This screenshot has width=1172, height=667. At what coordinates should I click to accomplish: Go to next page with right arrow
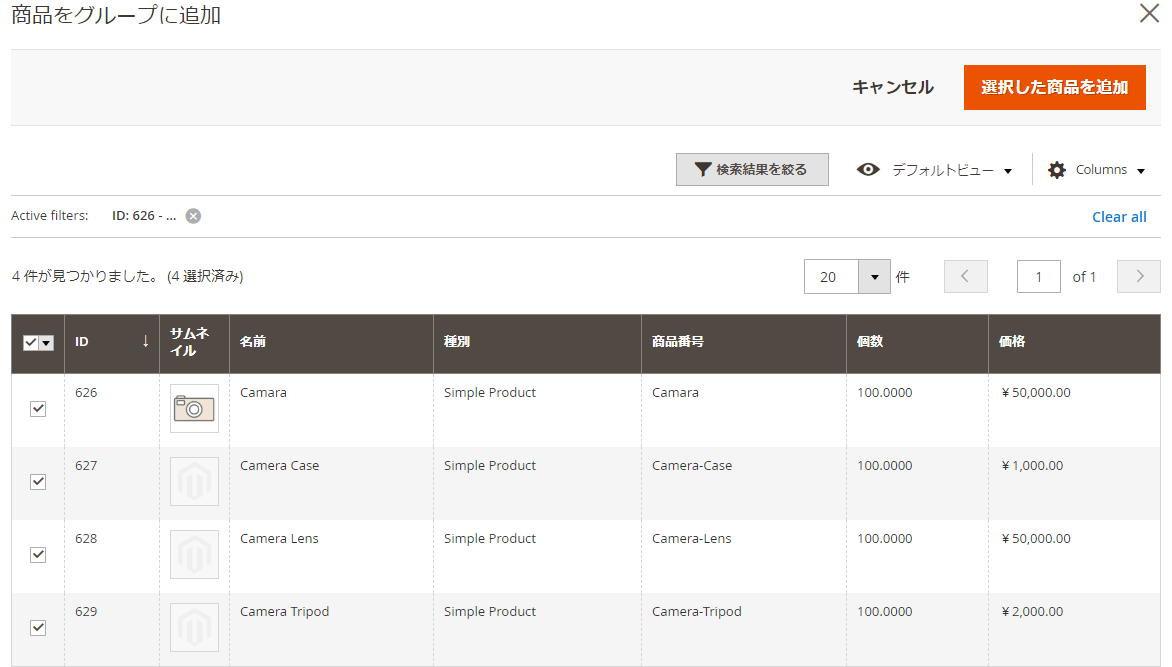[1138, 276]
